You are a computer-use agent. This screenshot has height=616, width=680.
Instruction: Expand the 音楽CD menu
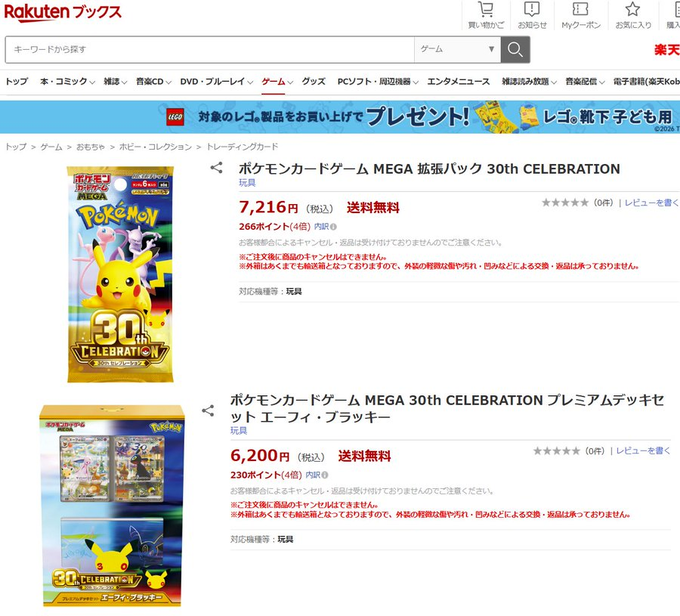154,82
